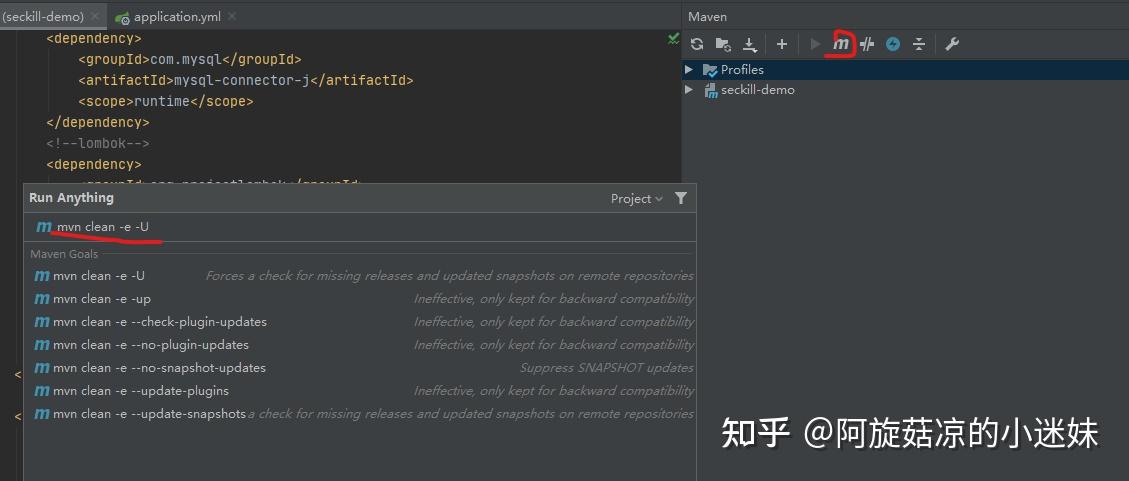Expand the Profiles tree node
The height and width of the screenshot is (481, 1129).
pos(689,70)
